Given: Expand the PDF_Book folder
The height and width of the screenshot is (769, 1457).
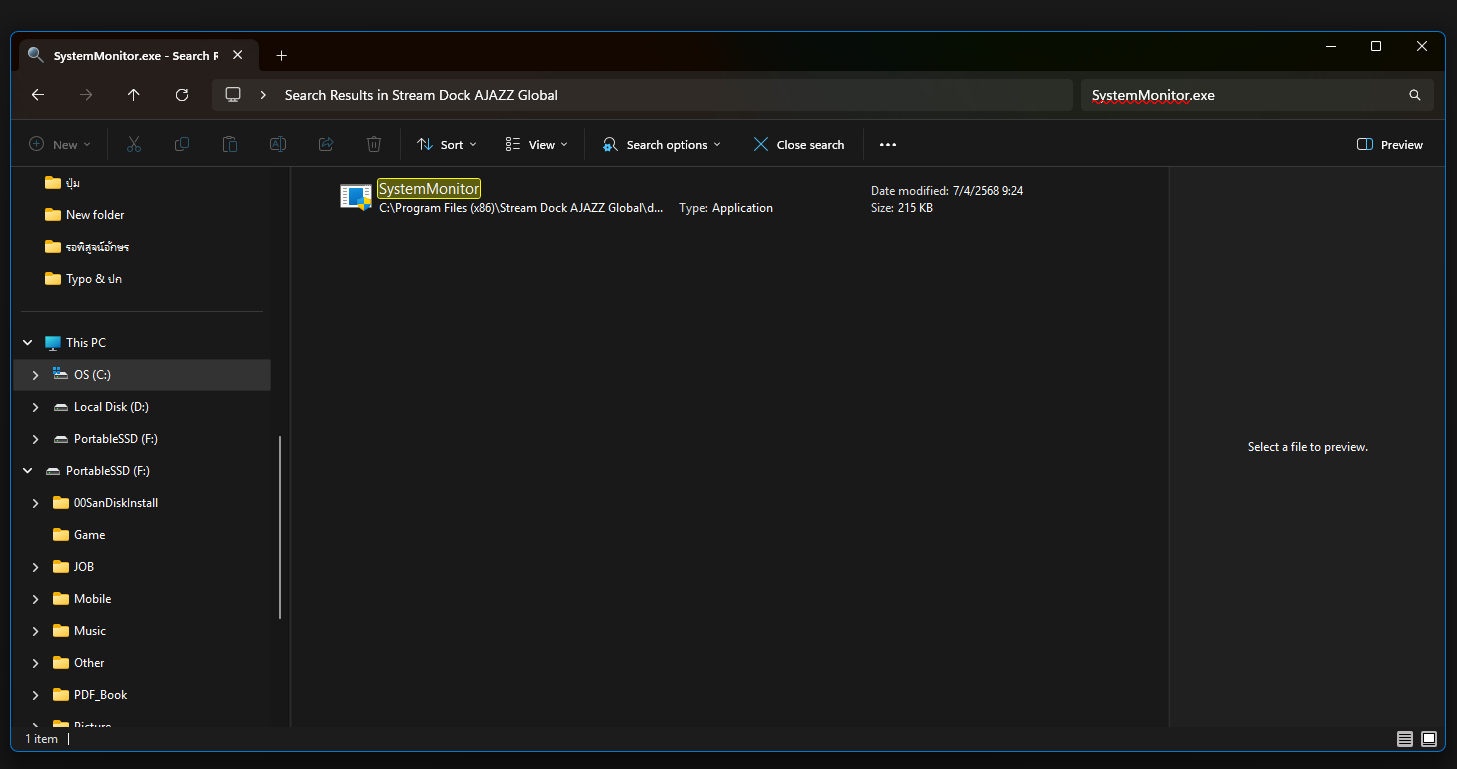Looking at the screenshot, I should (x=36, y=695).
